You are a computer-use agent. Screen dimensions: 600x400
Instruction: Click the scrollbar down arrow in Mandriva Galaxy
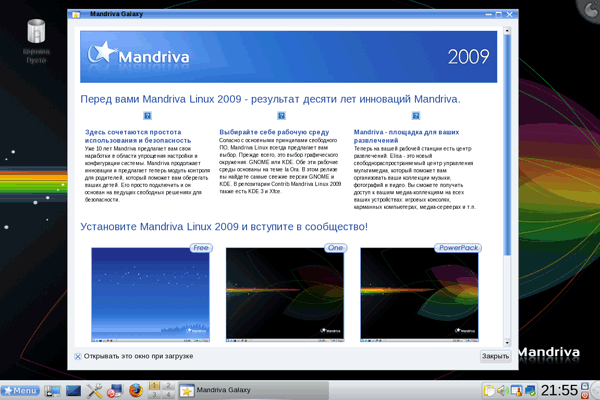click(507, 343)
